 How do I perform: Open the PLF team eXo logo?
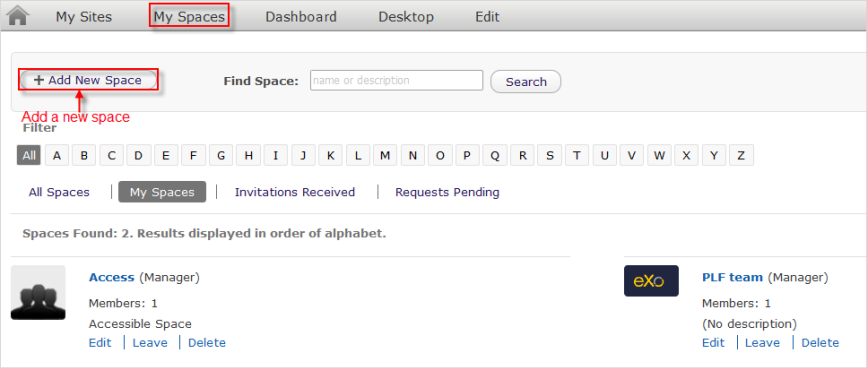(x=651, y=281)
